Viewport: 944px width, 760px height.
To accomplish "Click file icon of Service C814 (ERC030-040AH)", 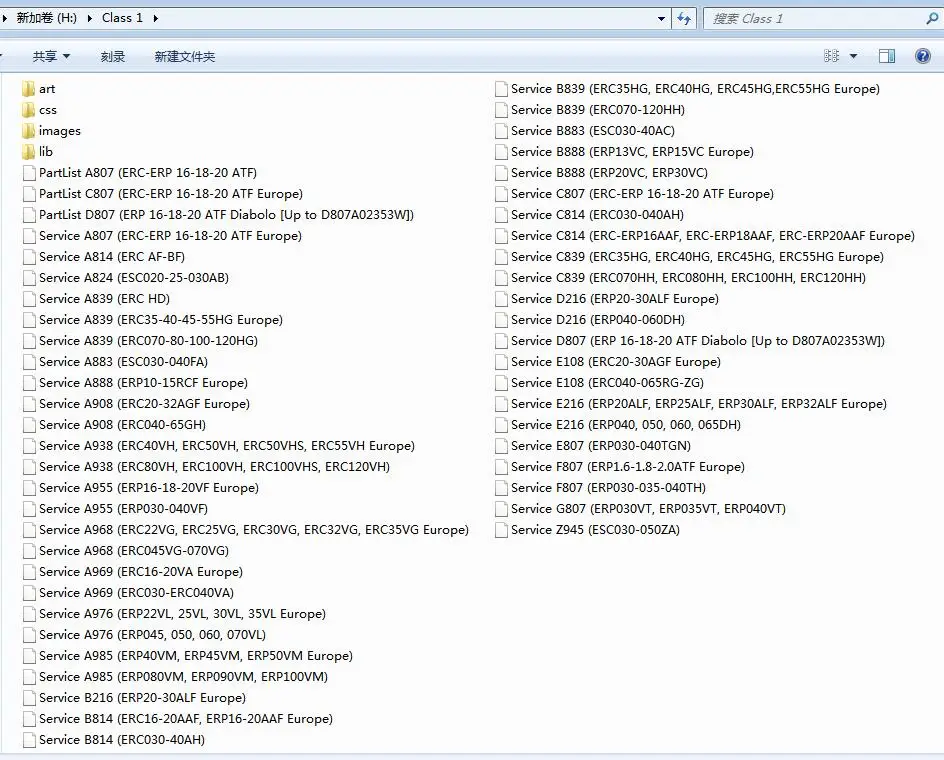I will click(501, 215).
